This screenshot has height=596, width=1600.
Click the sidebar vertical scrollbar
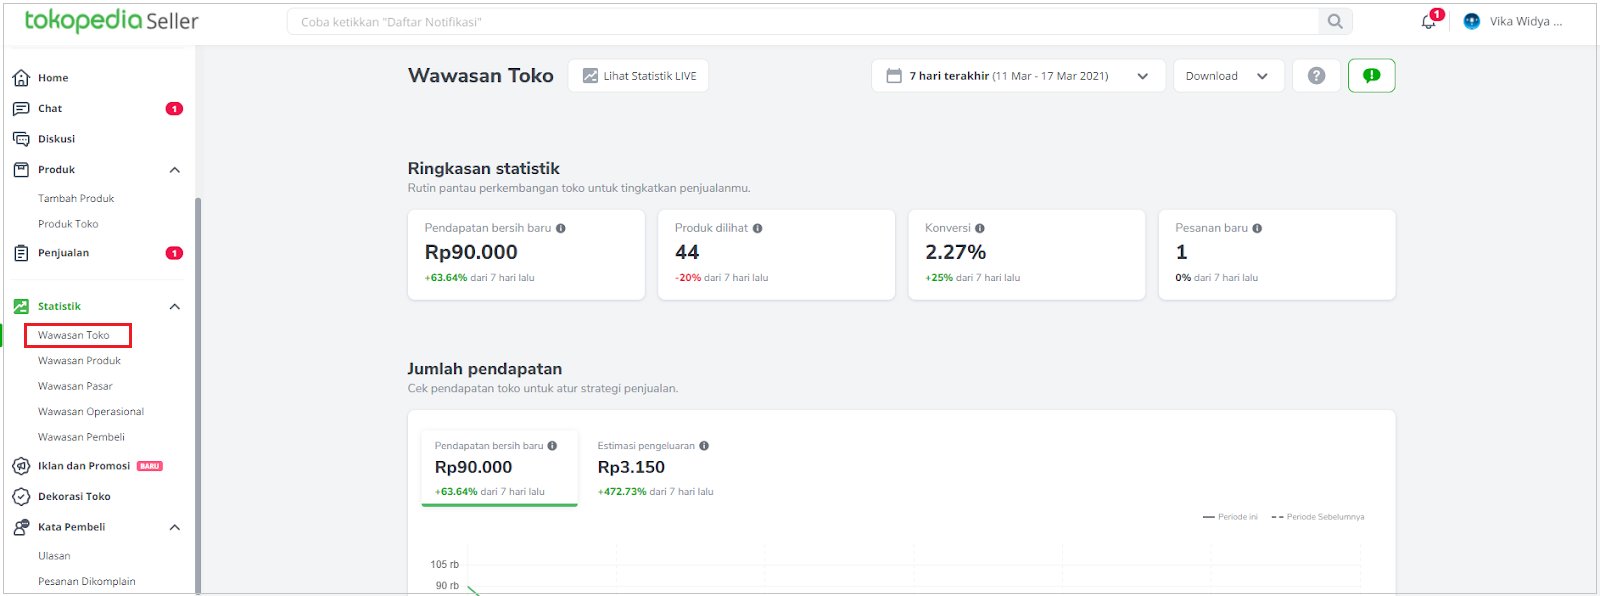(198, 395)
